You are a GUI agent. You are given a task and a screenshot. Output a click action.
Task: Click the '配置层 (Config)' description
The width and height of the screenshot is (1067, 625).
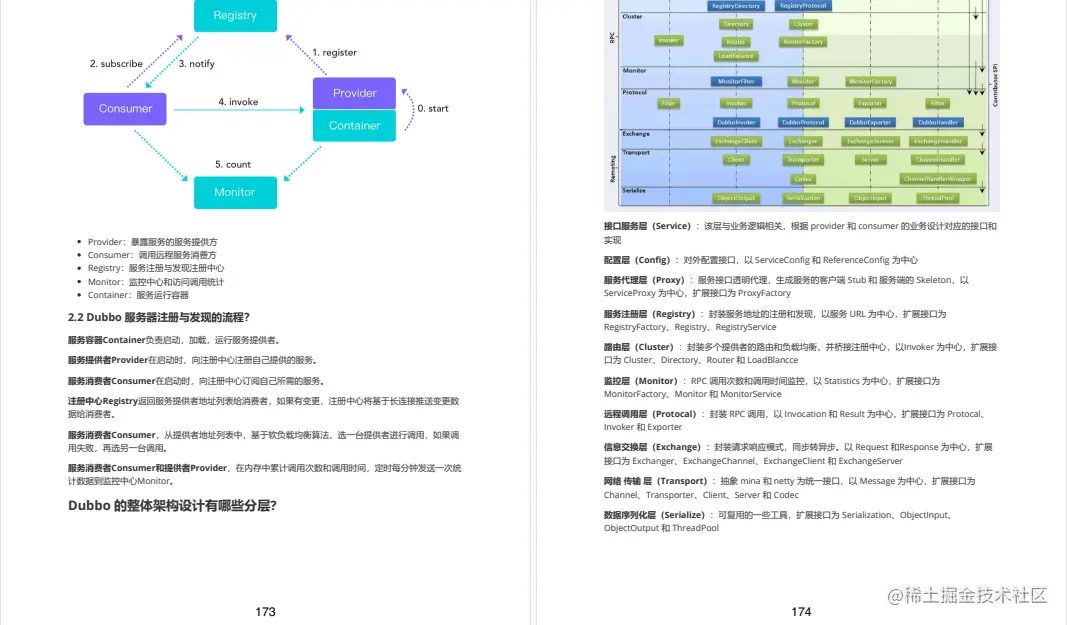click(x=761, y=260)
